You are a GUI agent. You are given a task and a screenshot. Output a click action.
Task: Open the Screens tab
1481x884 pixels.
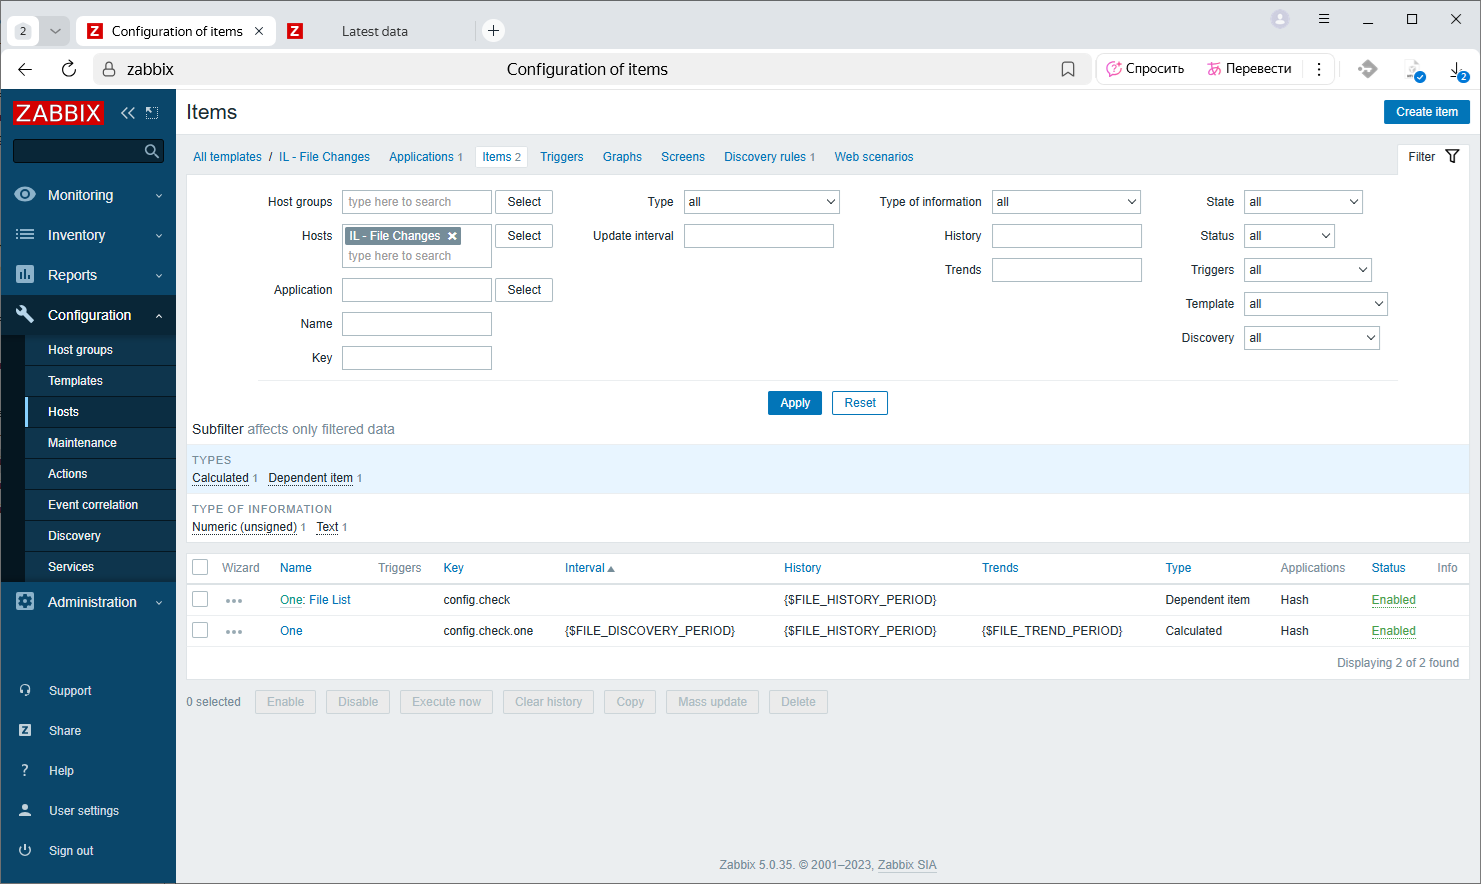pos(683,157)
